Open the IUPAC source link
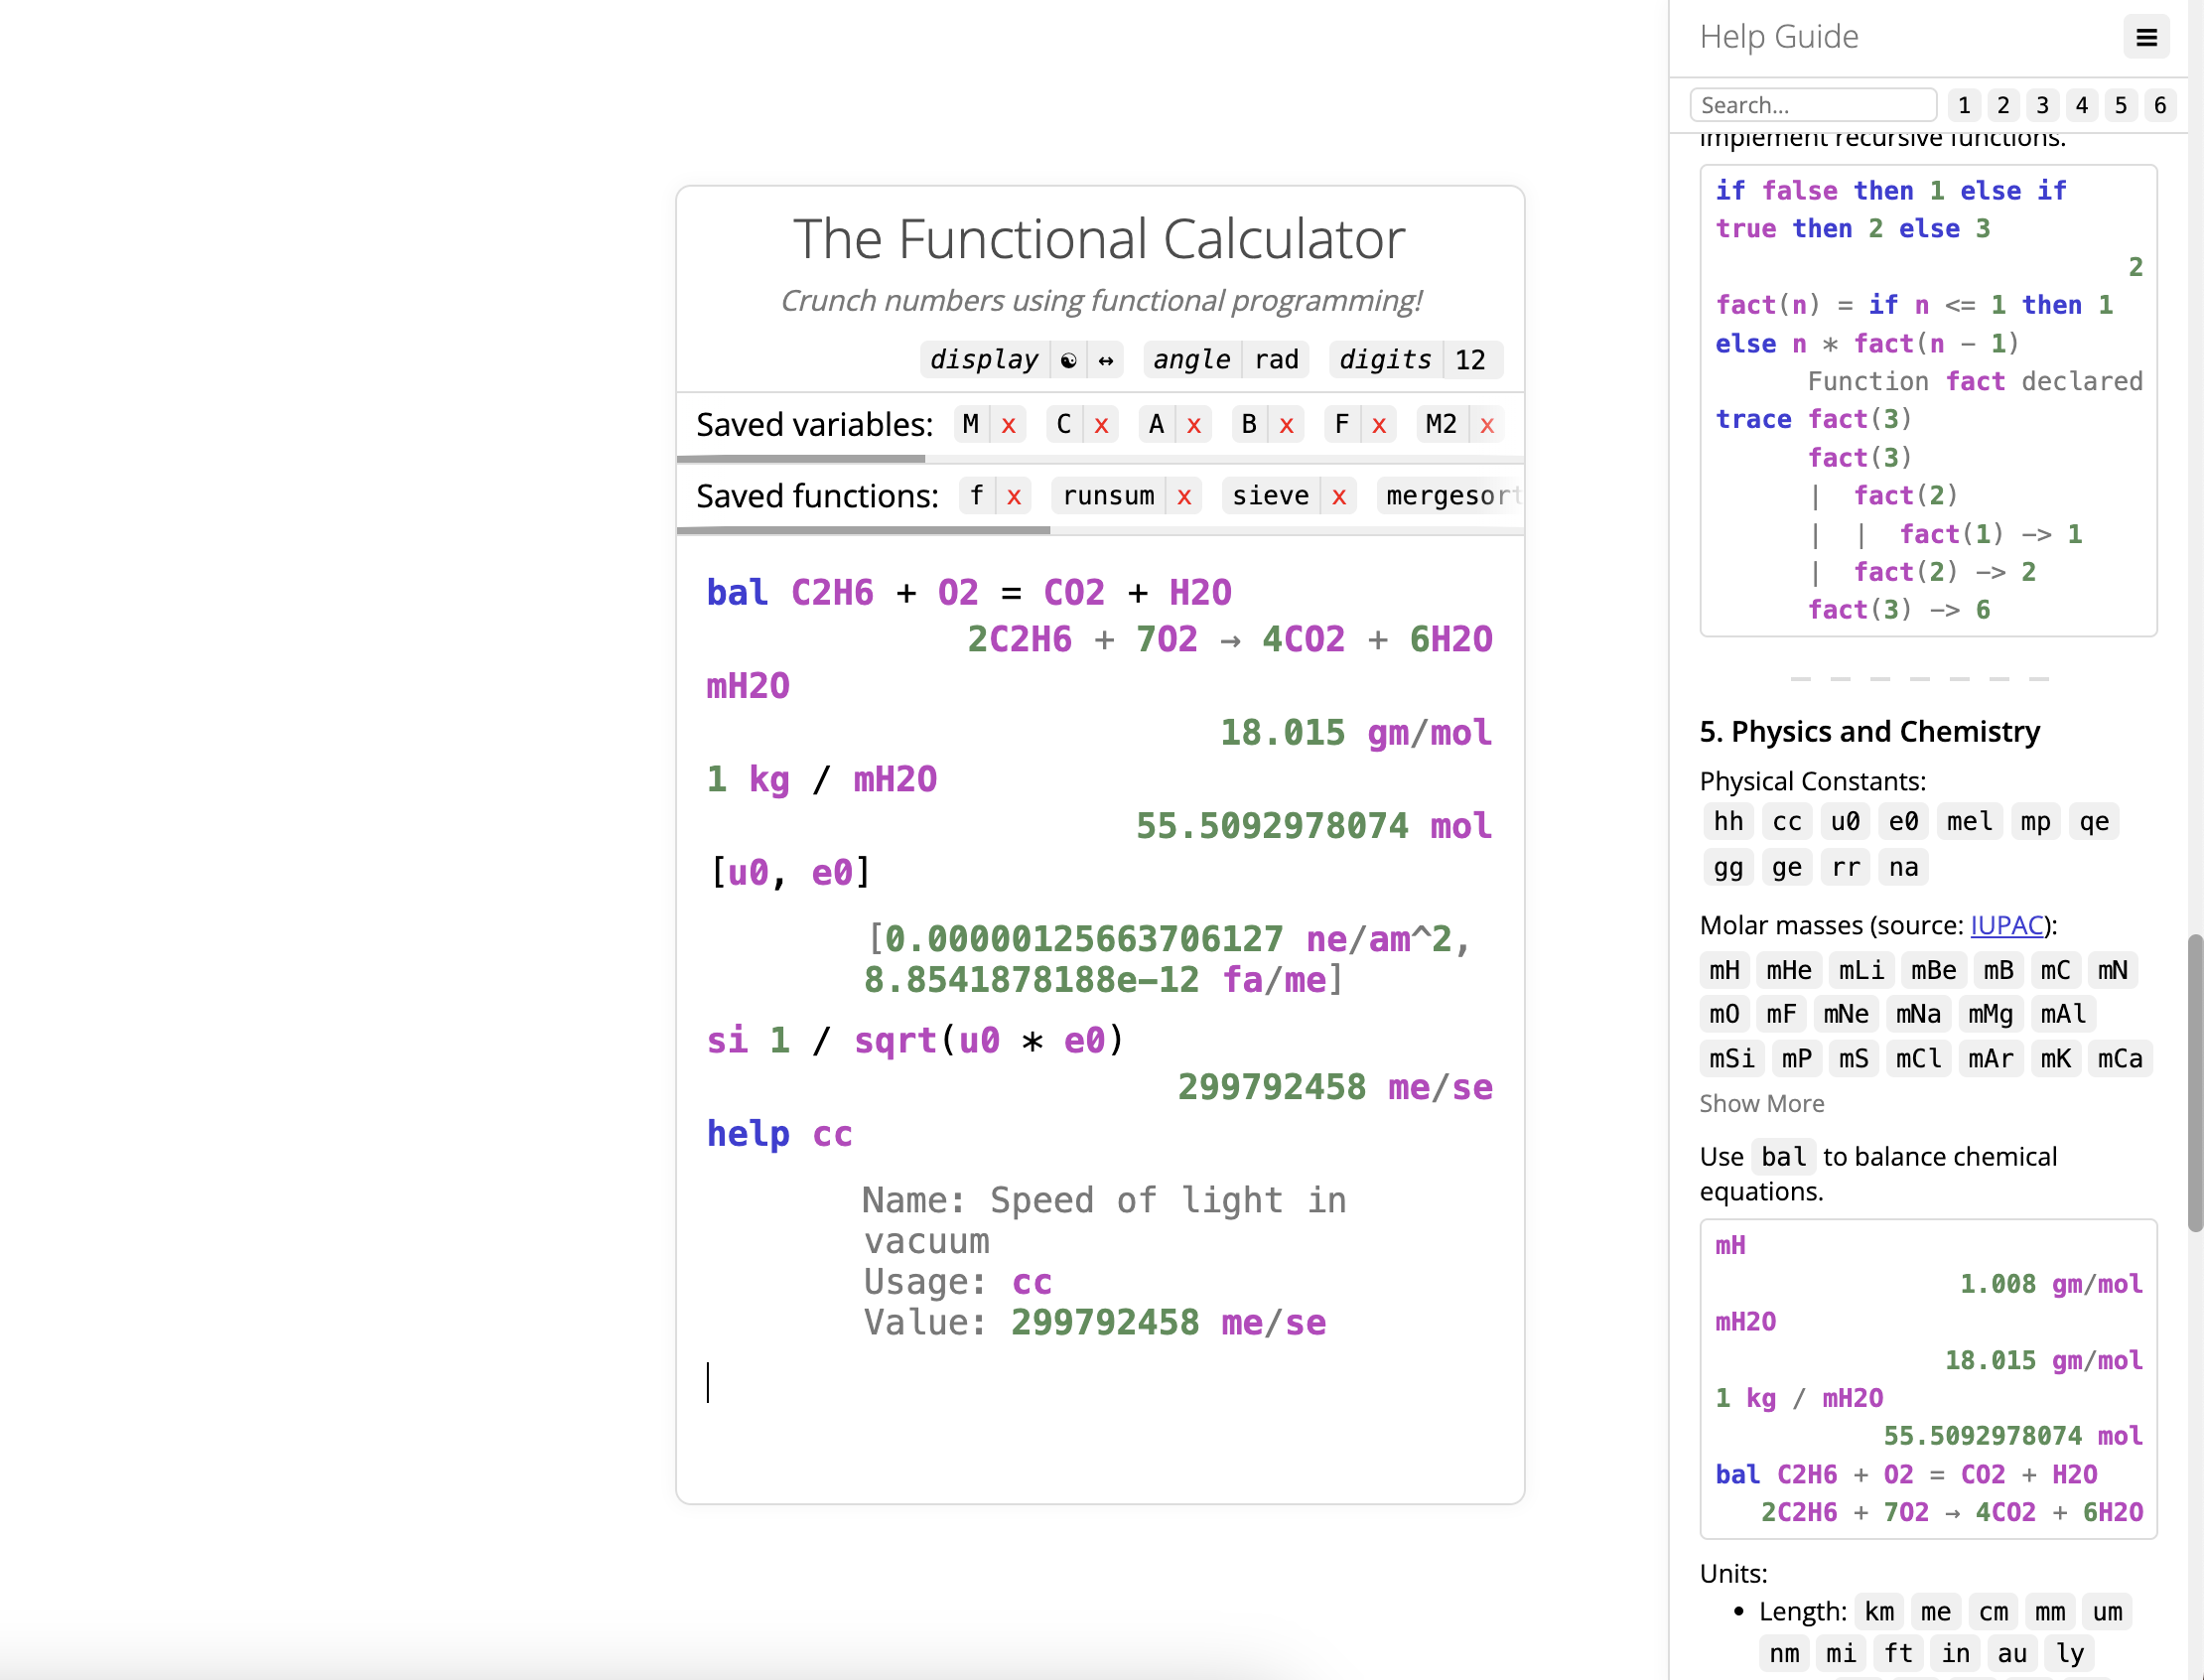Image resolution: width=2204 pixels, height=1680 pixels. click(x=2006, y=925)
